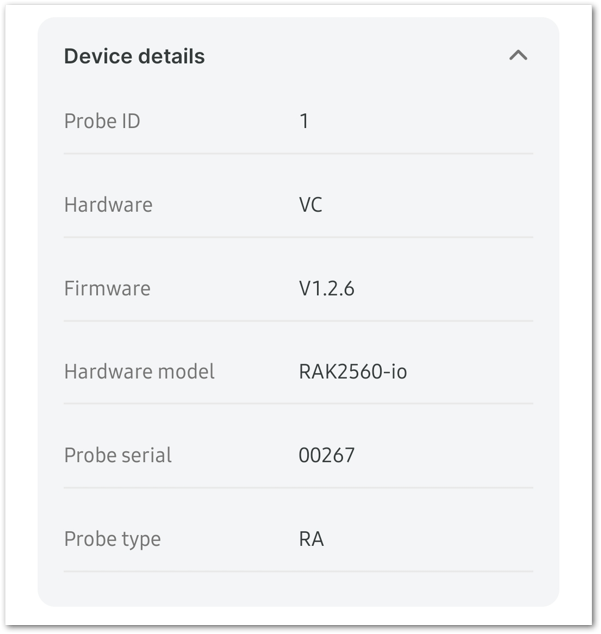Click the RAK2560-io model value
The height and width of the screenshot is (634, 601).
tap(353, 371)
